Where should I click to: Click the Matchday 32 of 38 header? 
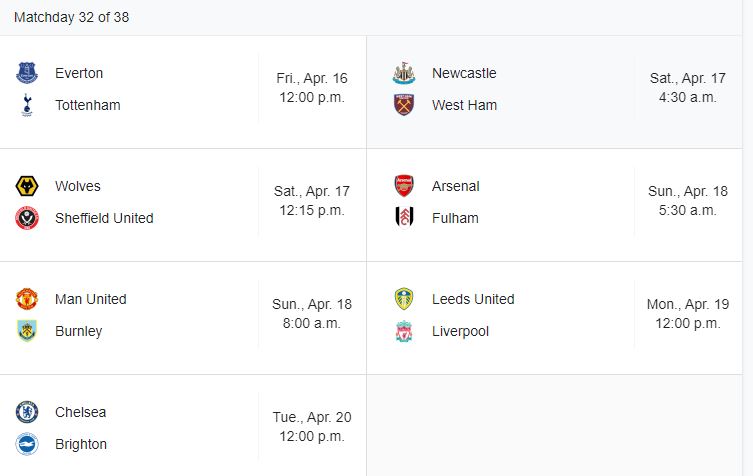coord(72,17)
